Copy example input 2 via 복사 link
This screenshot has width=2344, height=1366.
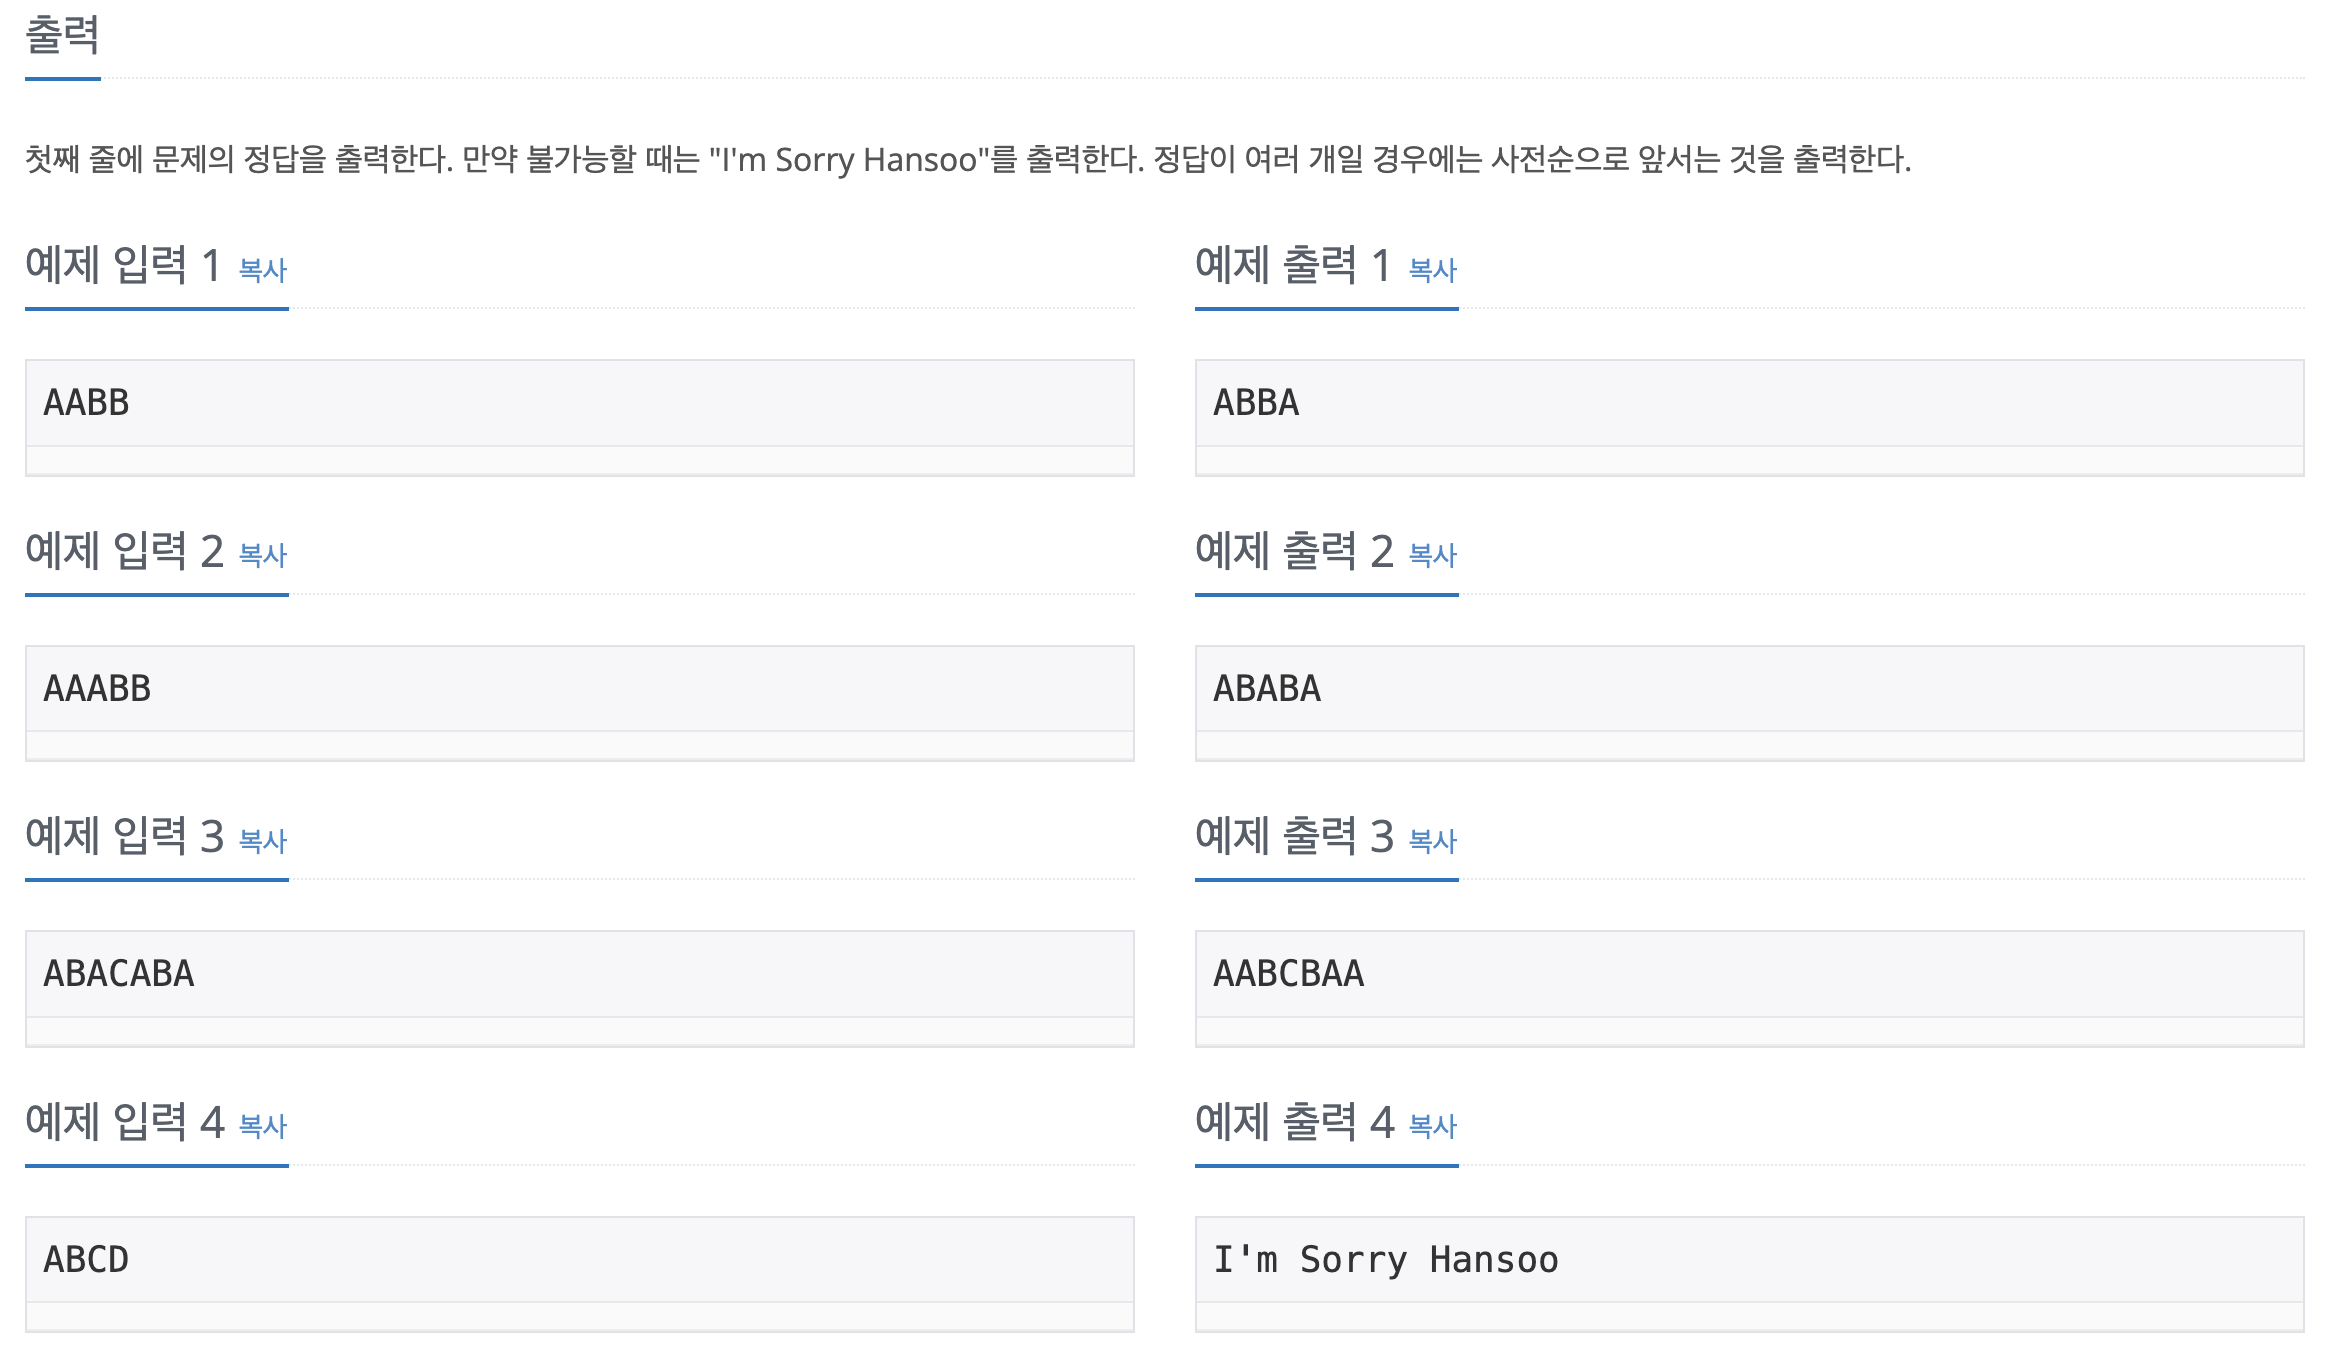coord(263,555)
